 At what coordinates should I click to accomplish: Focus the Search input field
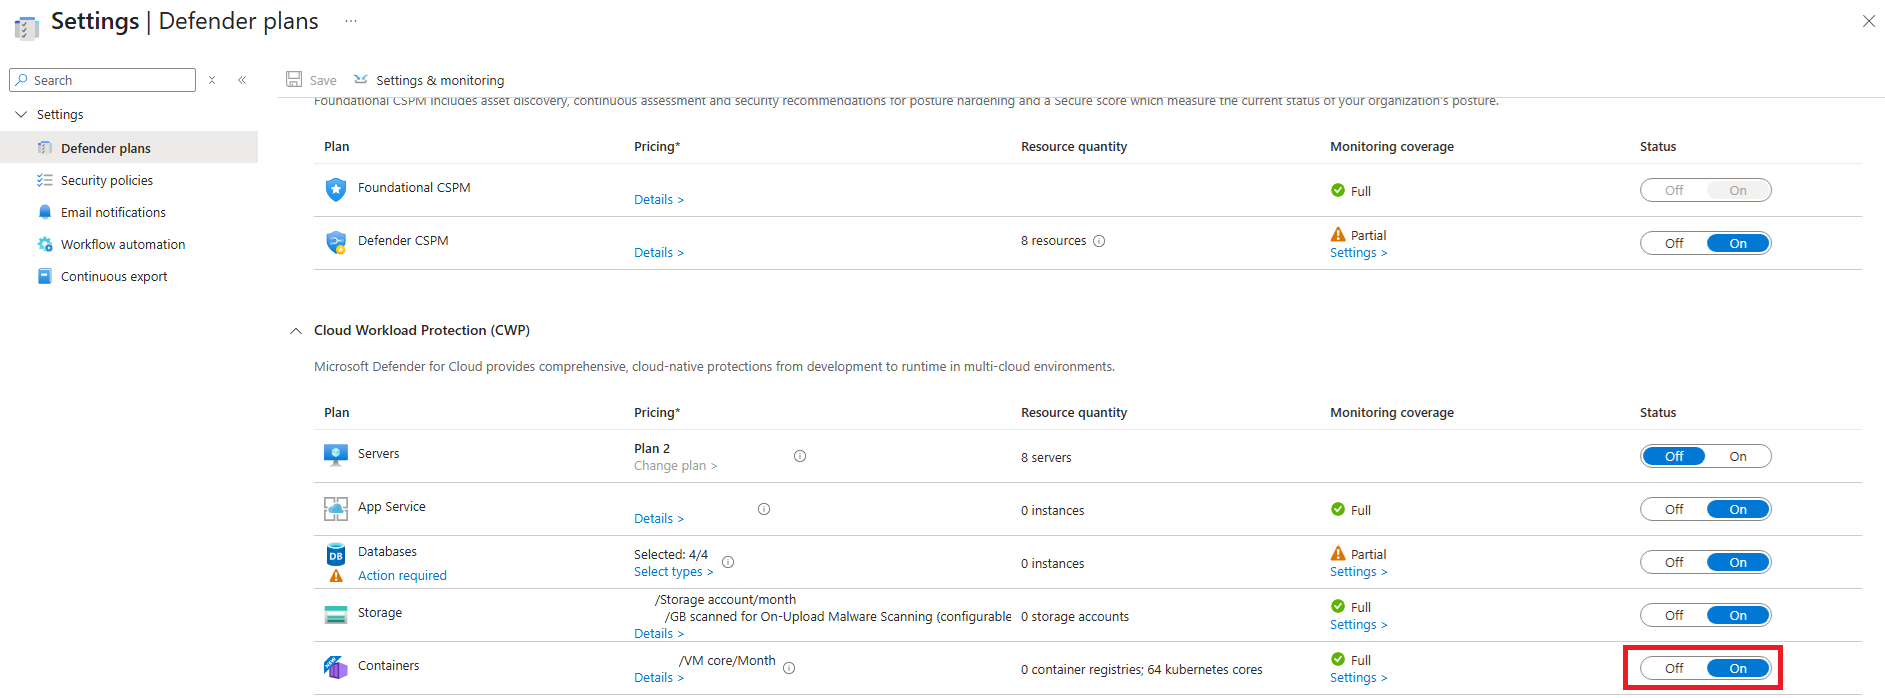[110, 80]
